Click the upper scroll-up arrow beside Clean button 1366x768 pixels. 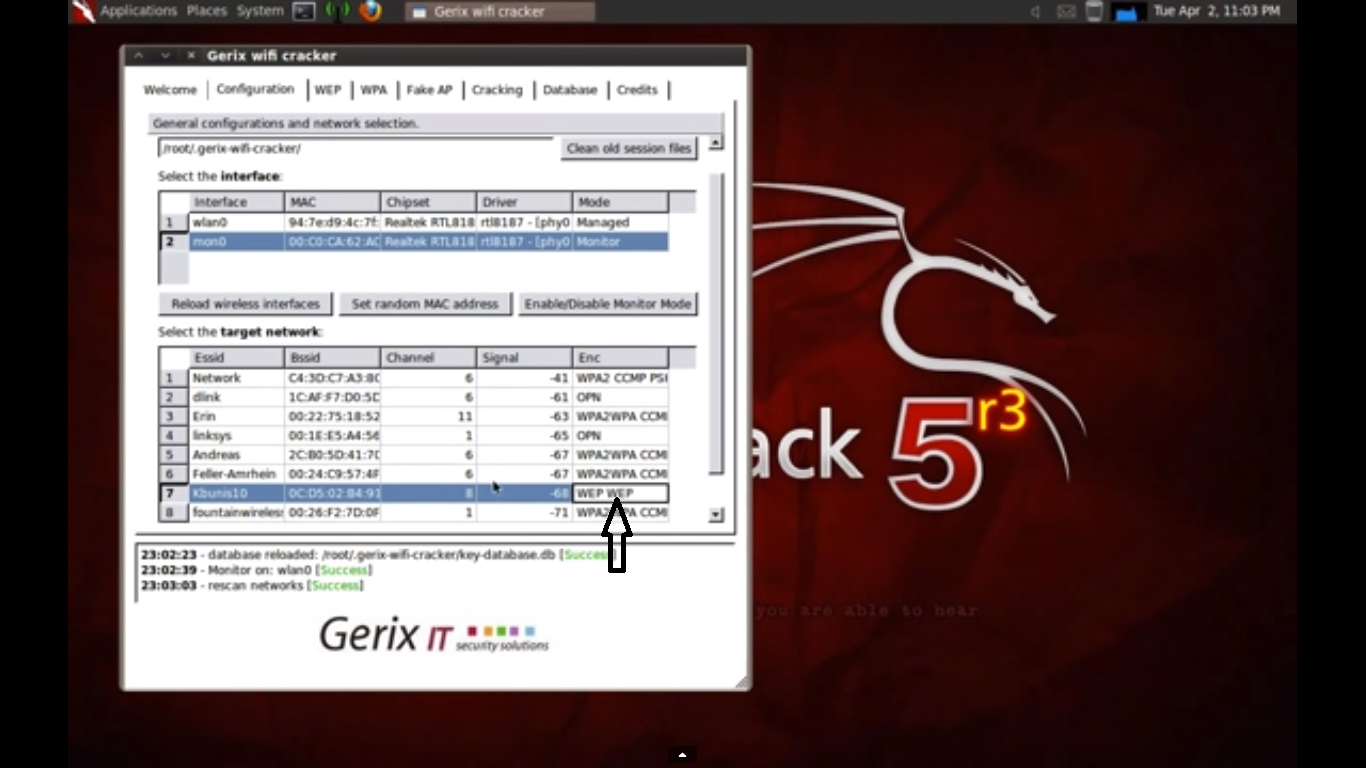715,143
